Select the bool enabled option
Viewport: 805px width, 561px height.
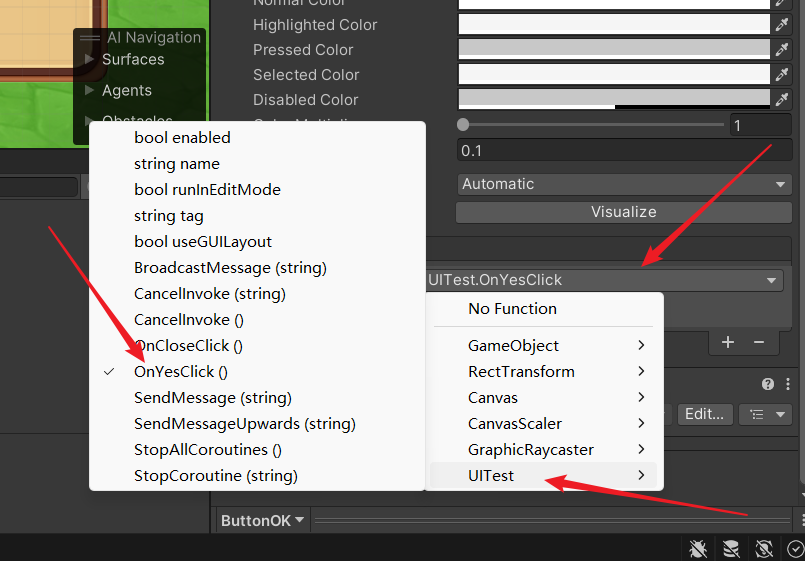182,138
